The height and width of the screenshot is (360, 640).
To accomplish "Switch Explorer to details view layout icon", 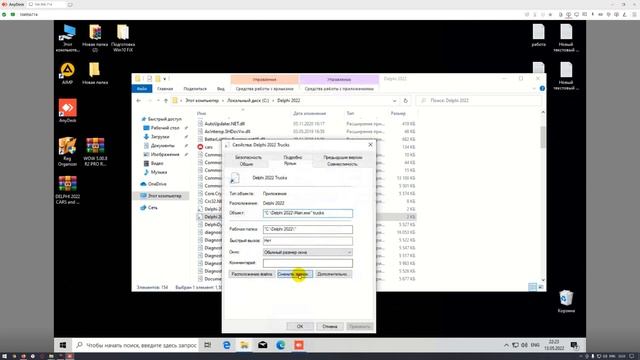I will point(532,287).
